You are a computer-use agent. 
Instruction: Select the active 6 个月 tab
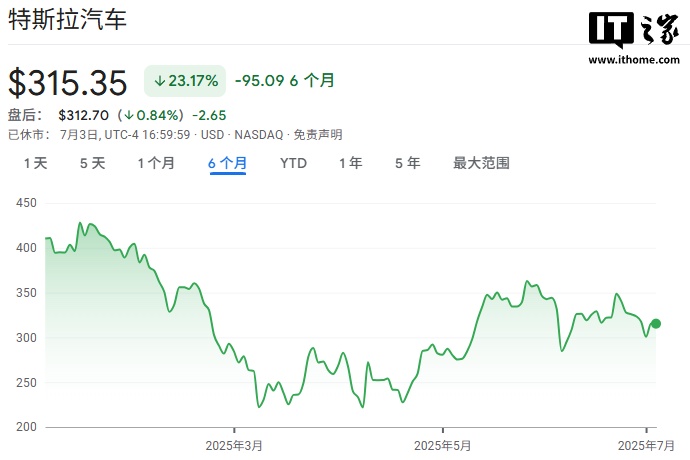click(228, 163)
